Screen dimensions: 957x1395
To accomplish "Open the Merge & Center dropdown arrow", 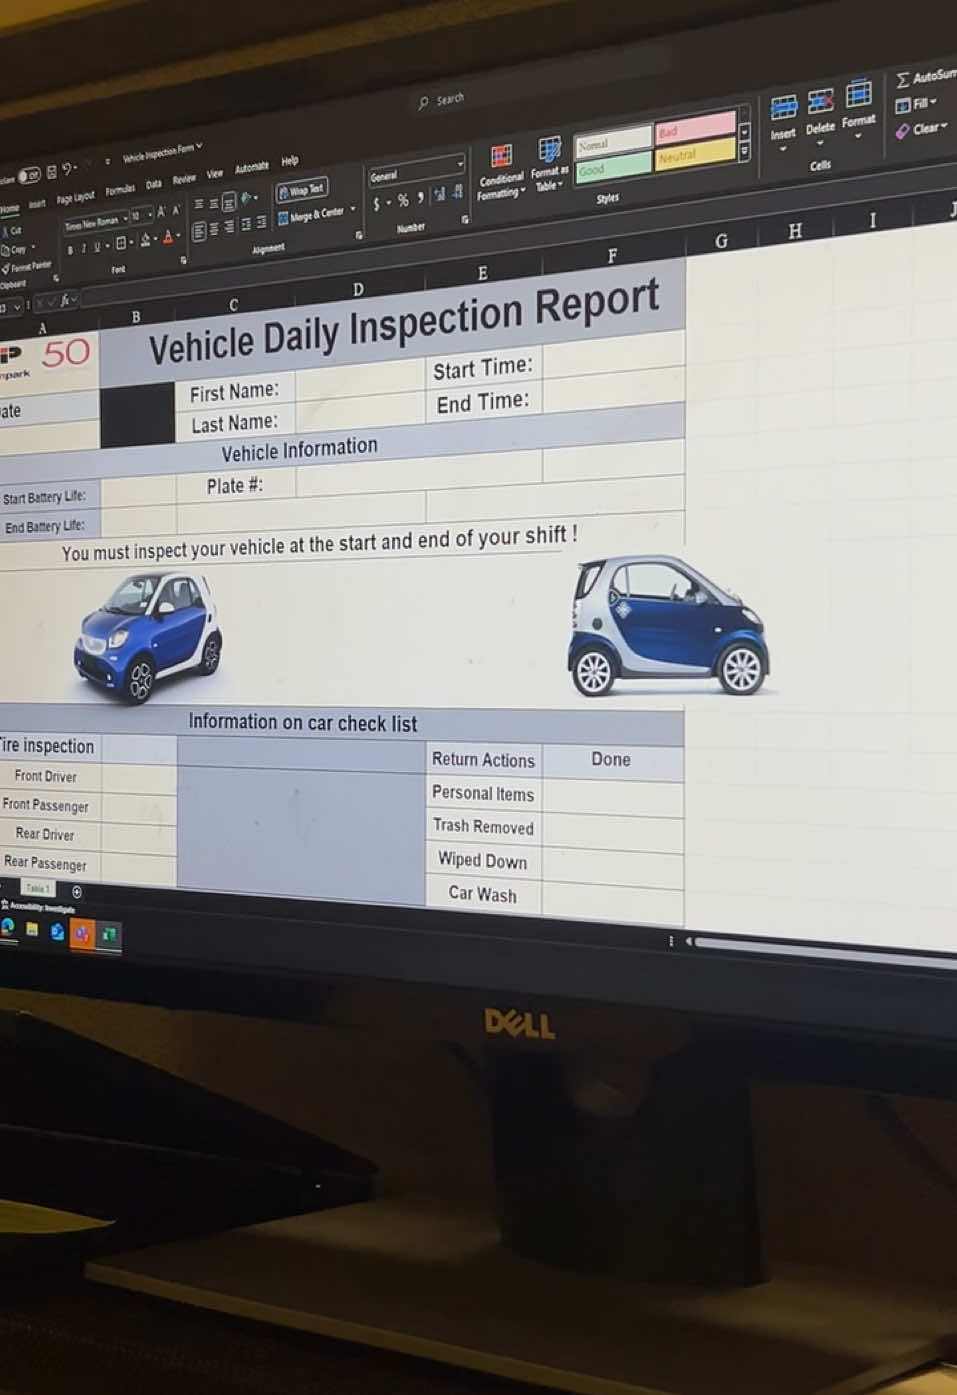I will point(352,209).
